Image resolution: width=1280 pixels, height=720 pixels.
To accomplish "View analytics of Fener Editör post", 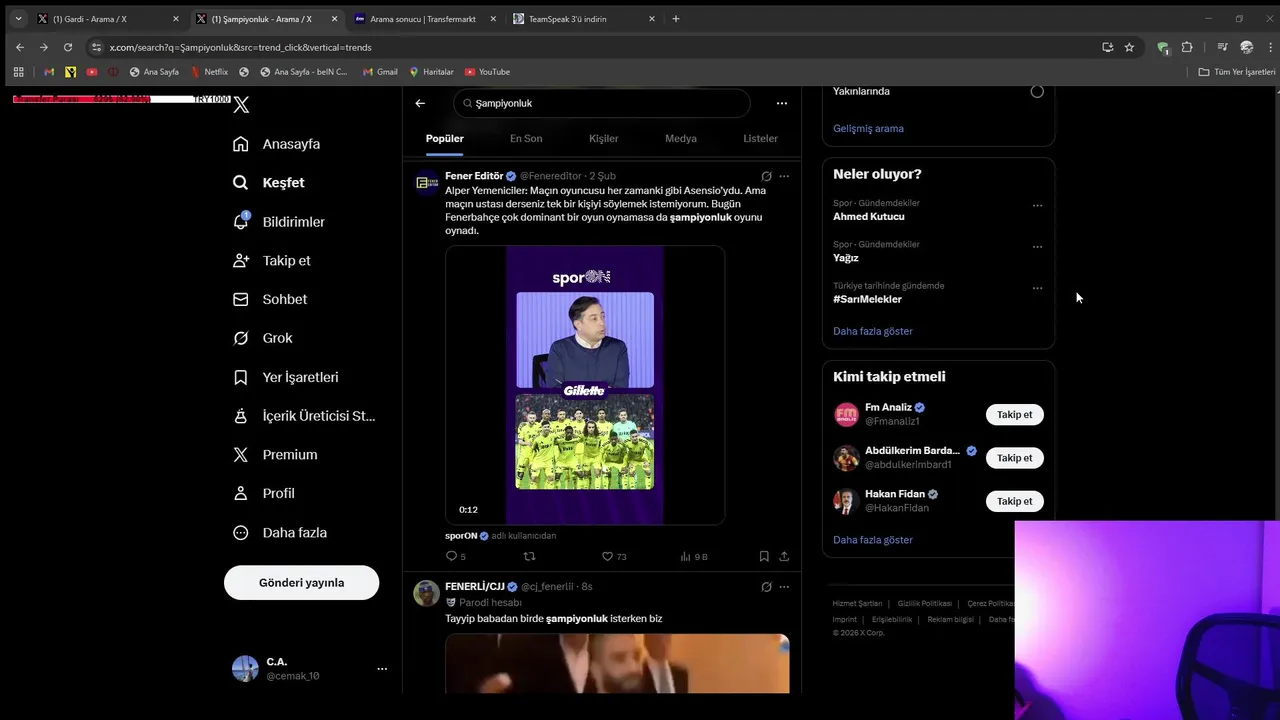I will point(694,556).
